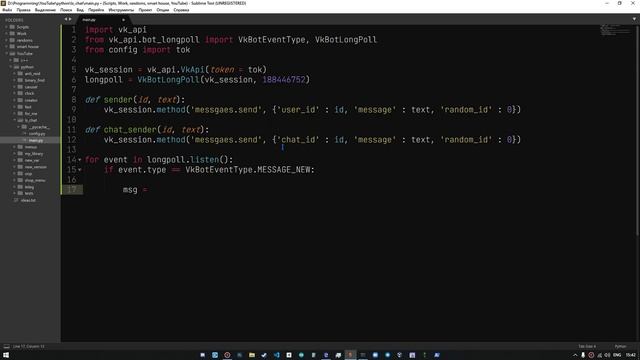Expand the Work folder arrow
640x360 pixels.
(7, 33)
